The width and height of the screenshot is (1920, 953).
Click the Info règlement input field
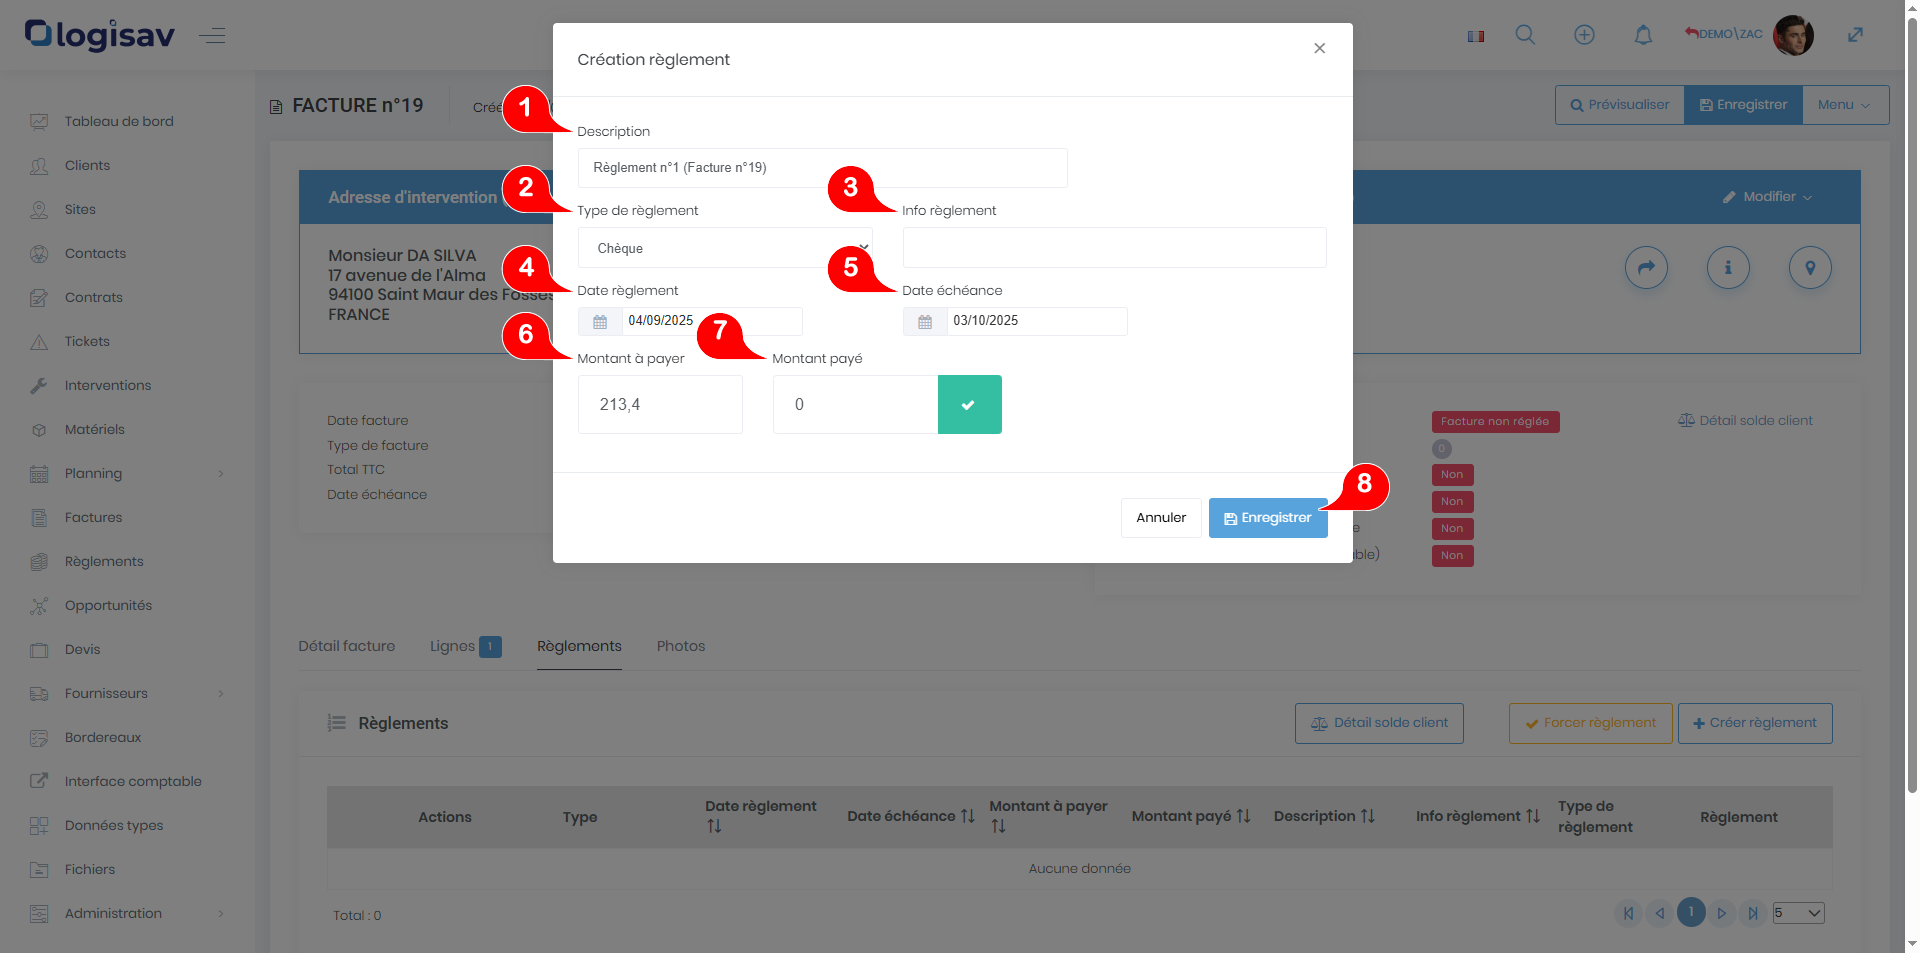point(1113,248)
